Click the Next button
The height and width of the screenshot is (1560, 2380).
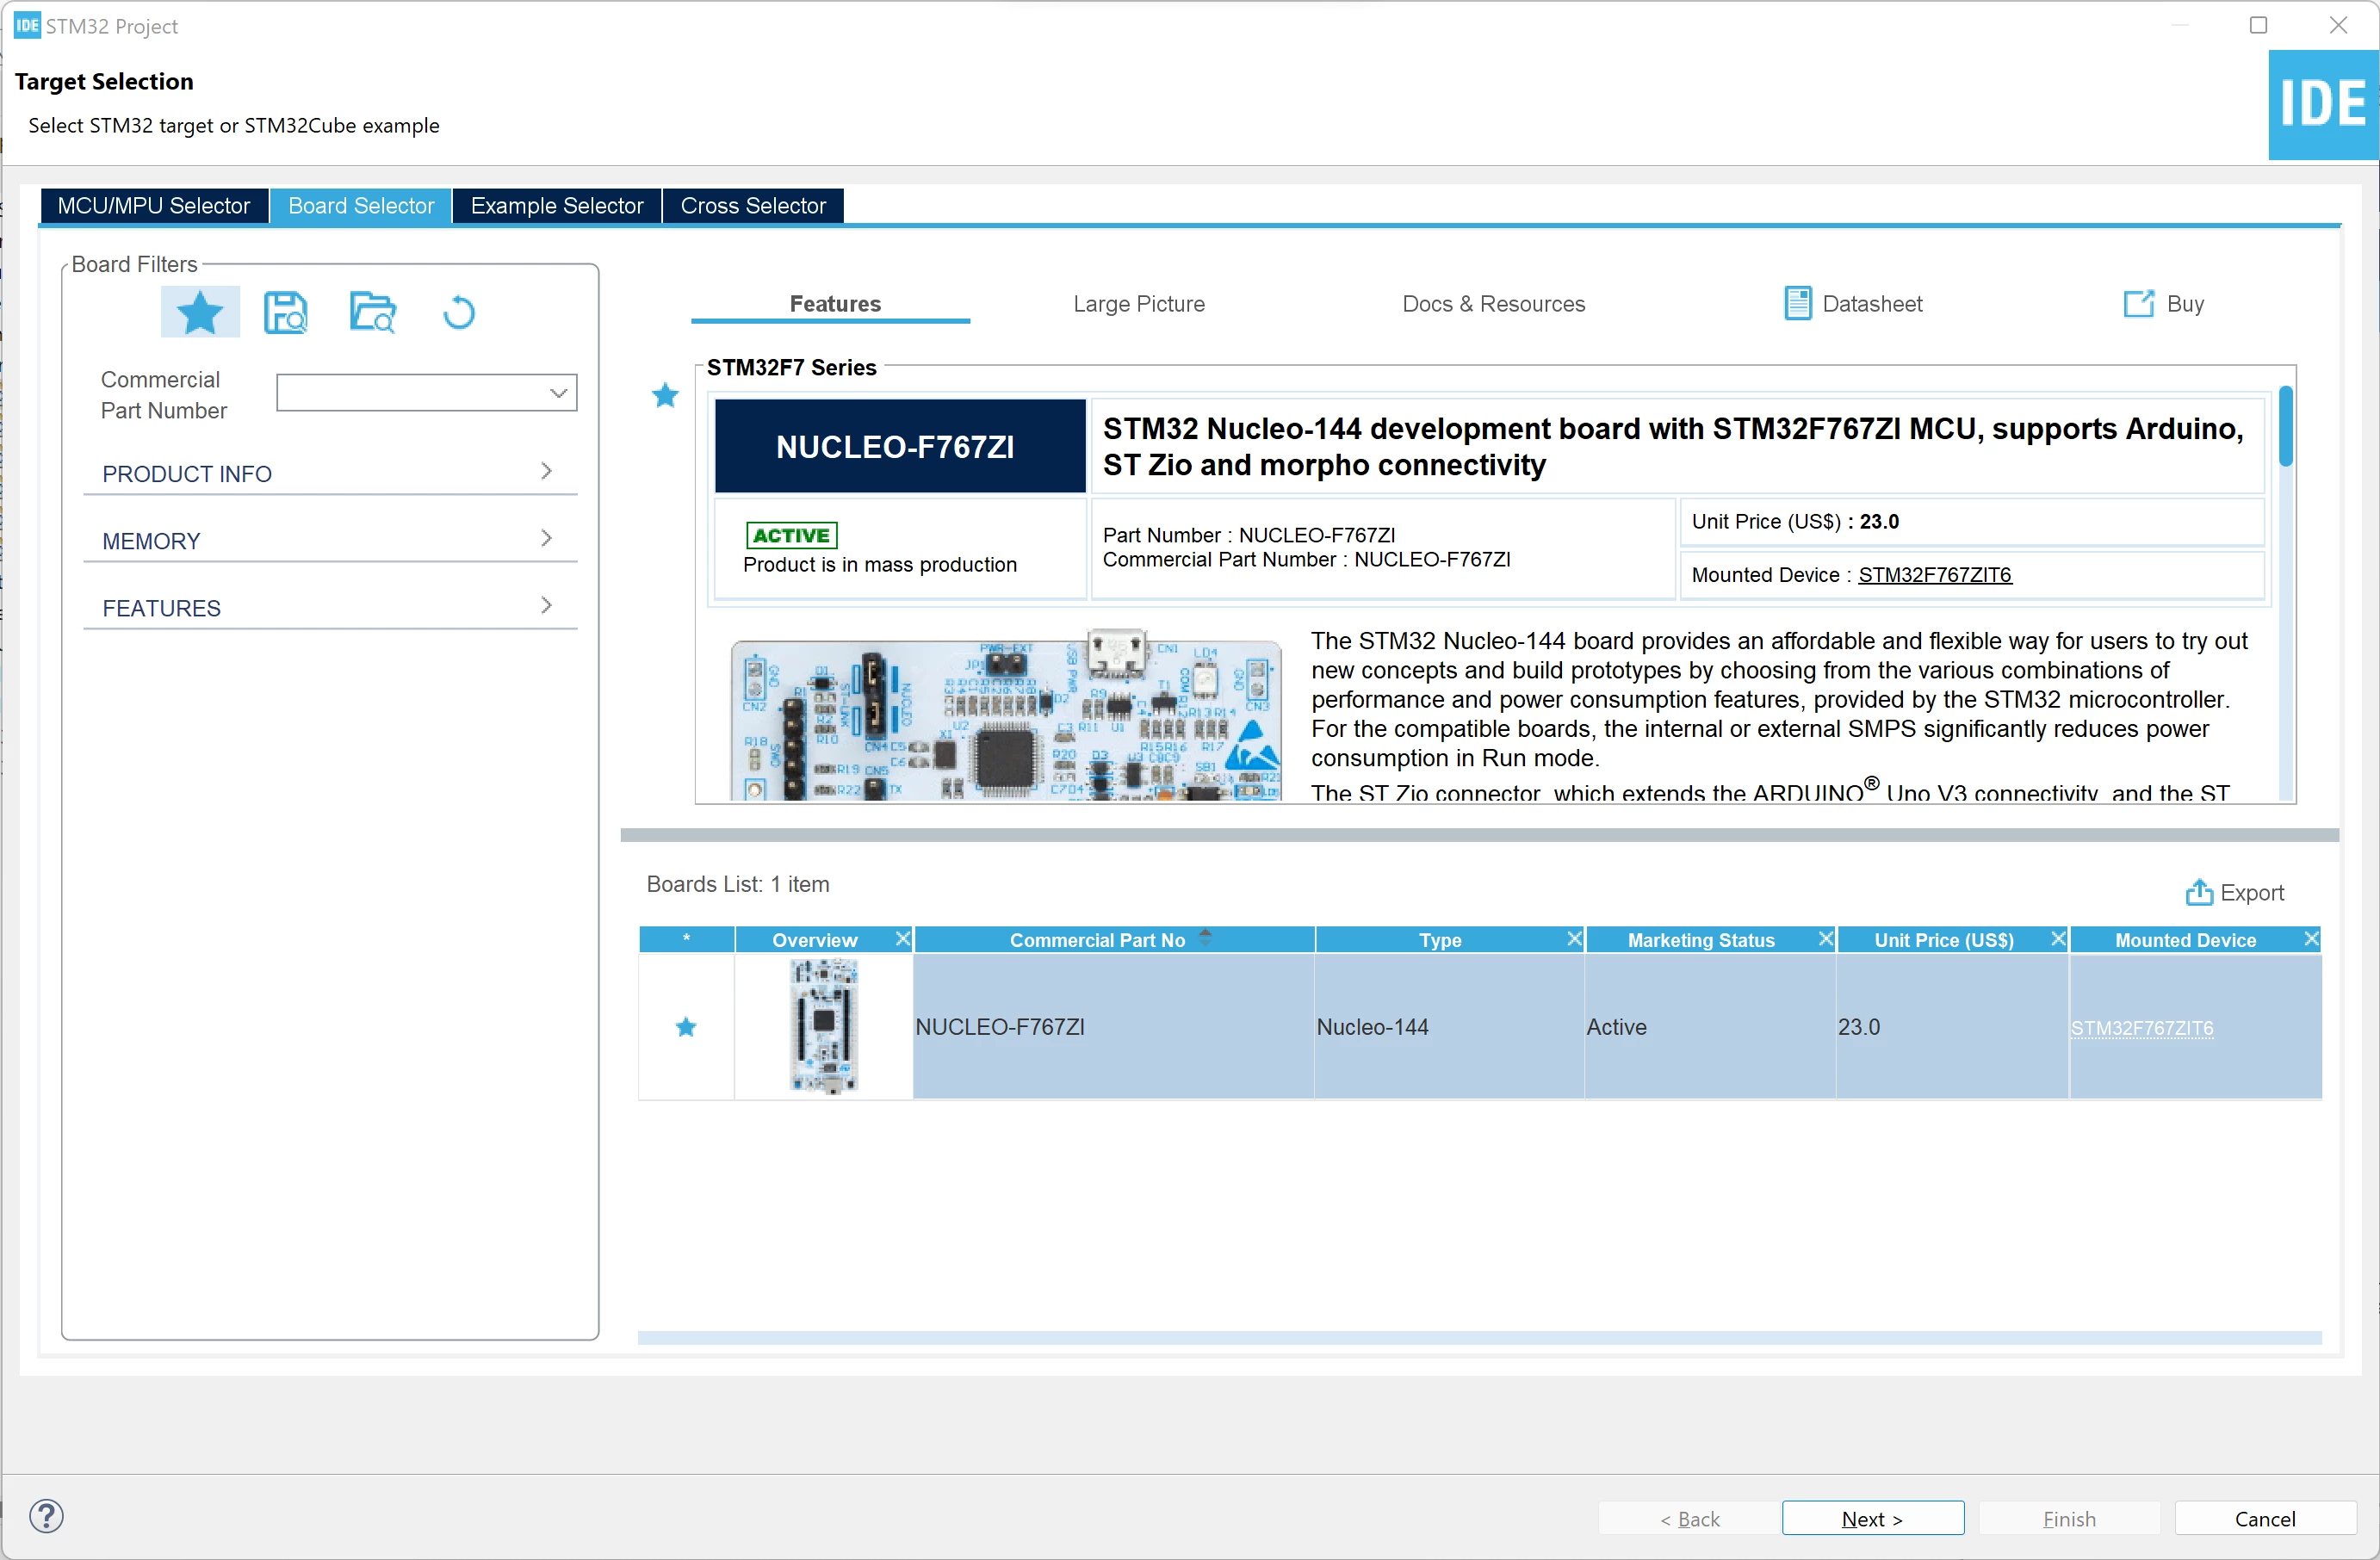click(1873, 1519)
